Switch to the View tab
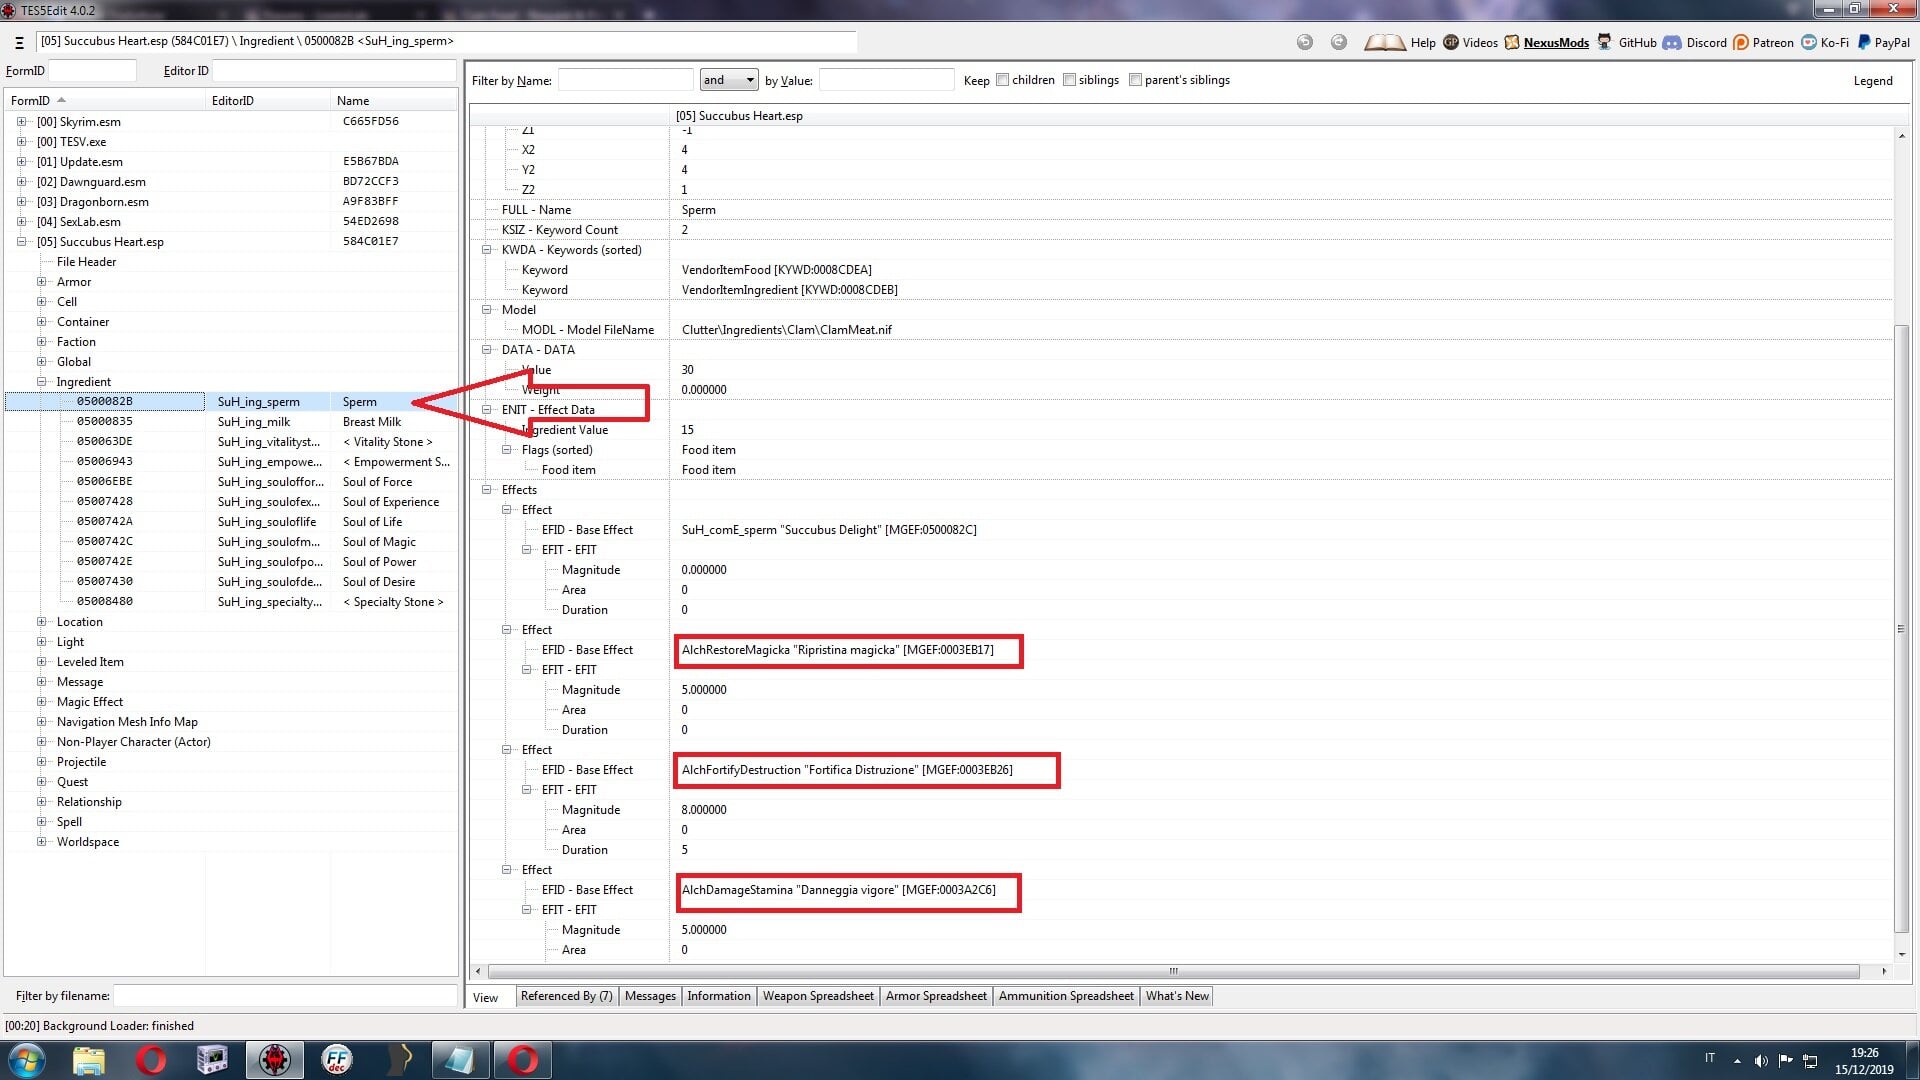This screenshot has width=1920, height=1080. point(486,997)
